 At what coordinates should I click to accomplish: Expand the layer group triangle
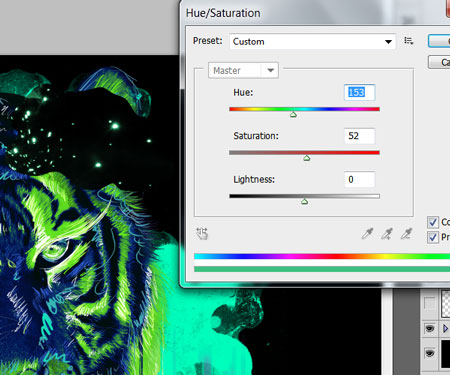[x=445, y=328]
